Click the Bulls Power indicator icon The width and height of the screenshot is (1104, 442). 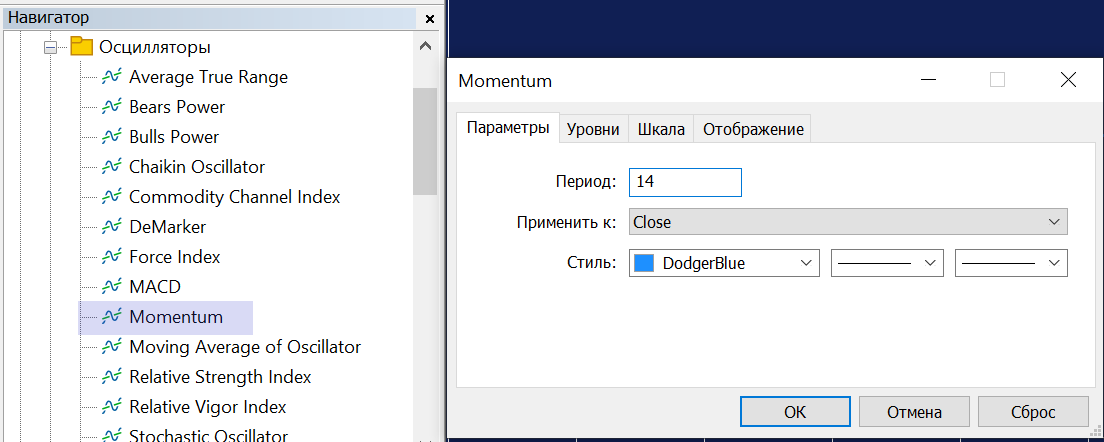(111, 137)
